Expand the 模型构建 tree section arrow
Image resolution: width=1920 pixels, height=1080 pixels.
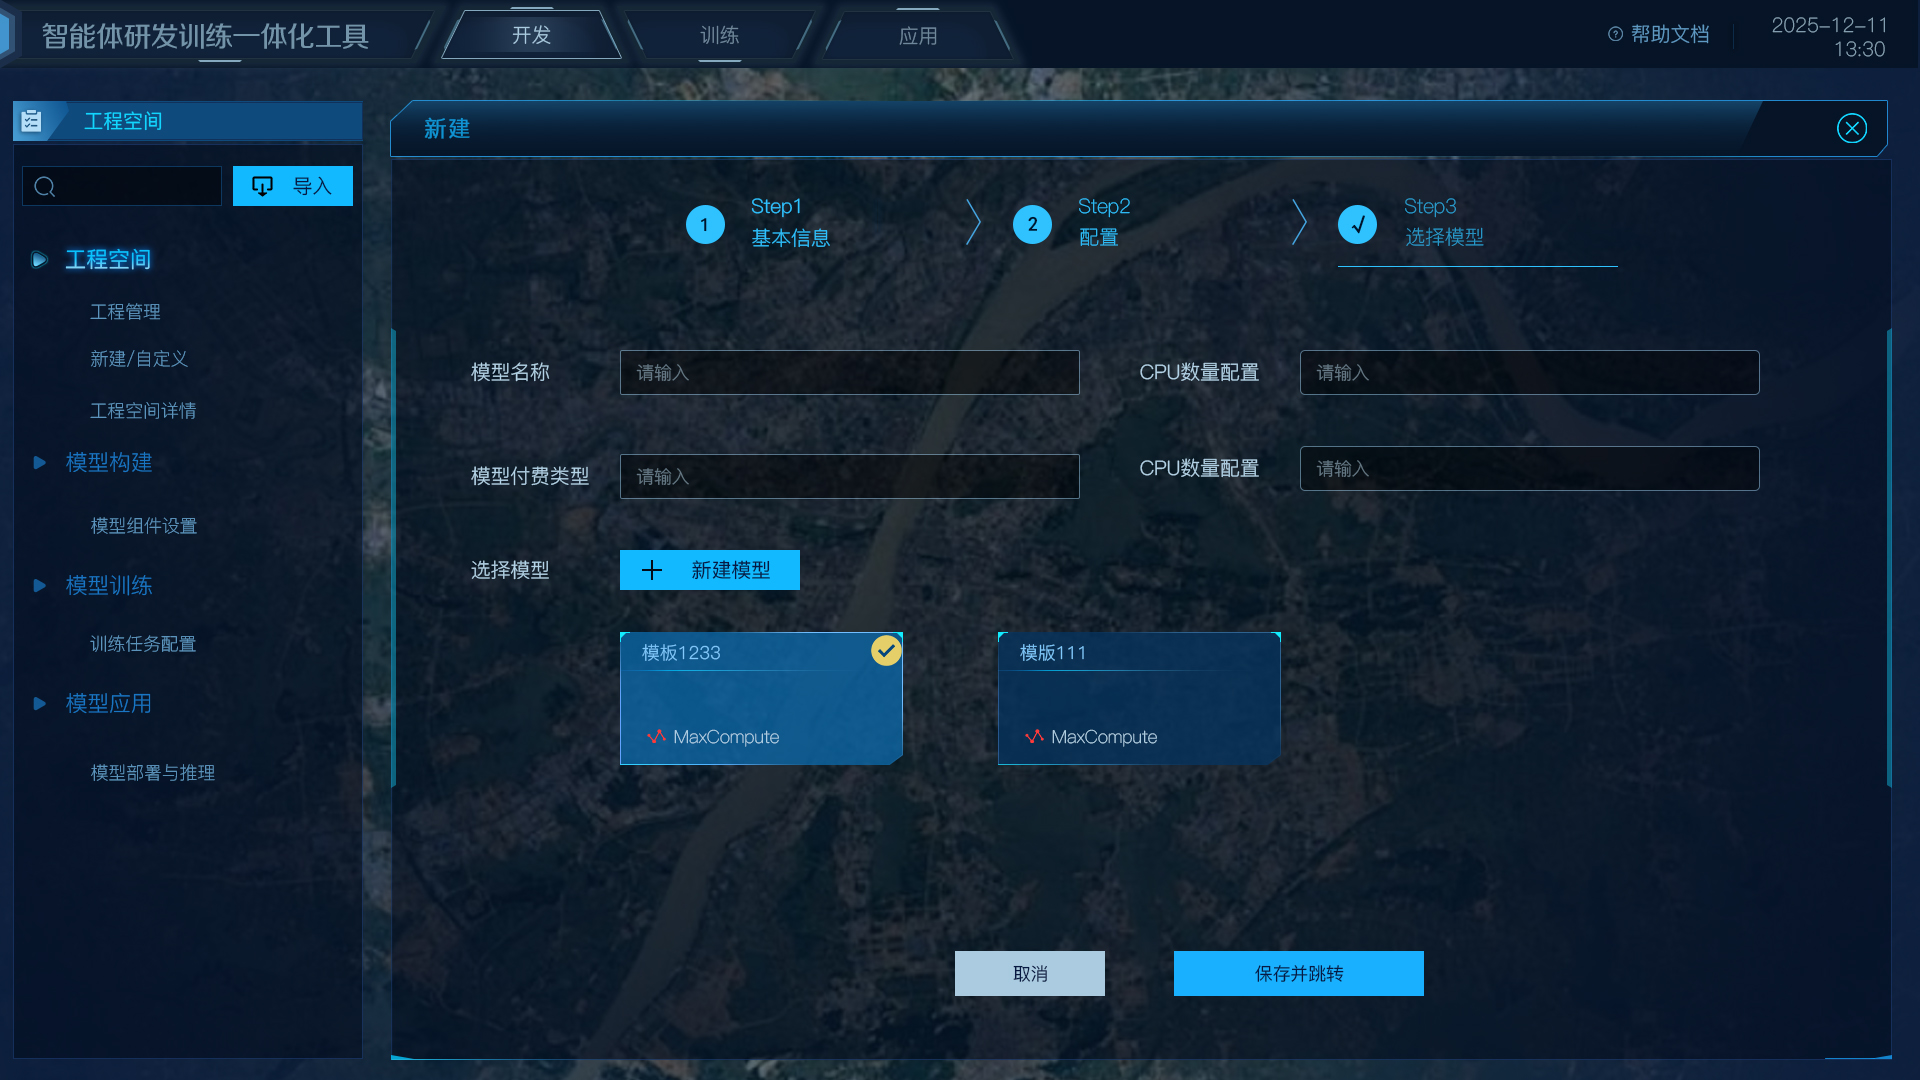[39, 463]
